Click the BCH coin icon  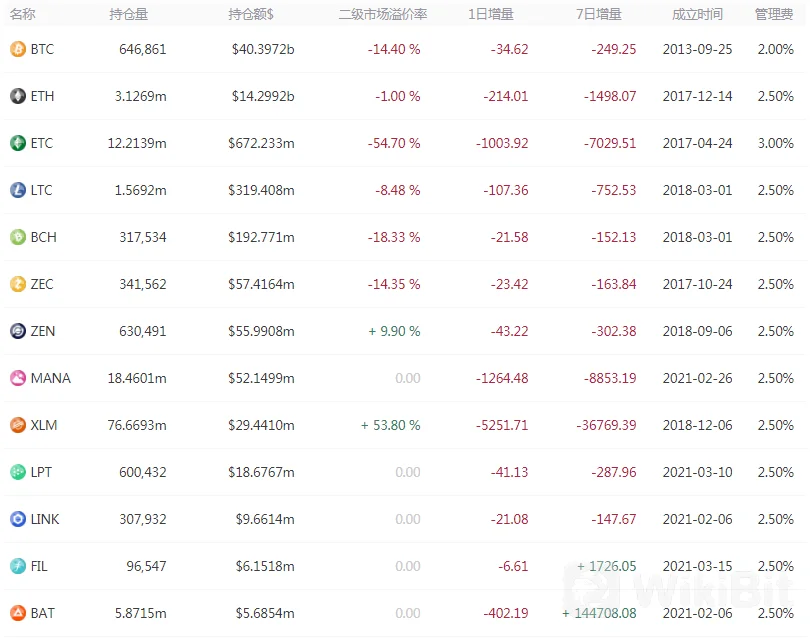(18, 237)
